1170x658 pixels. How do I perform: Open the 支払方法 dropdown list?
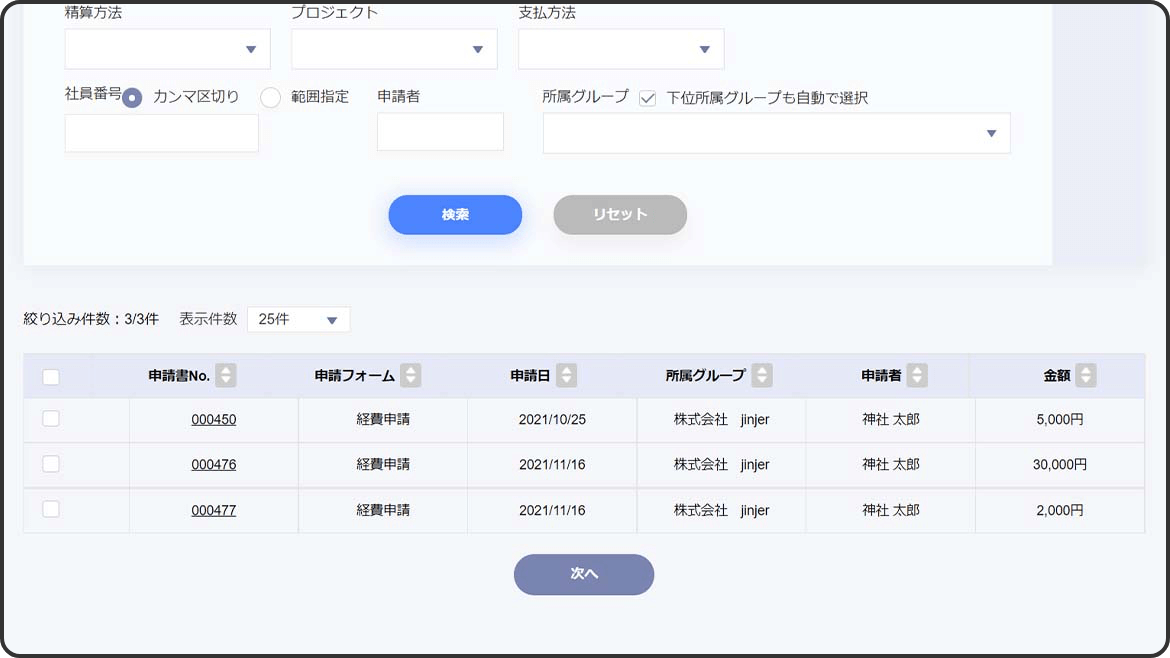tap(621, 49)
